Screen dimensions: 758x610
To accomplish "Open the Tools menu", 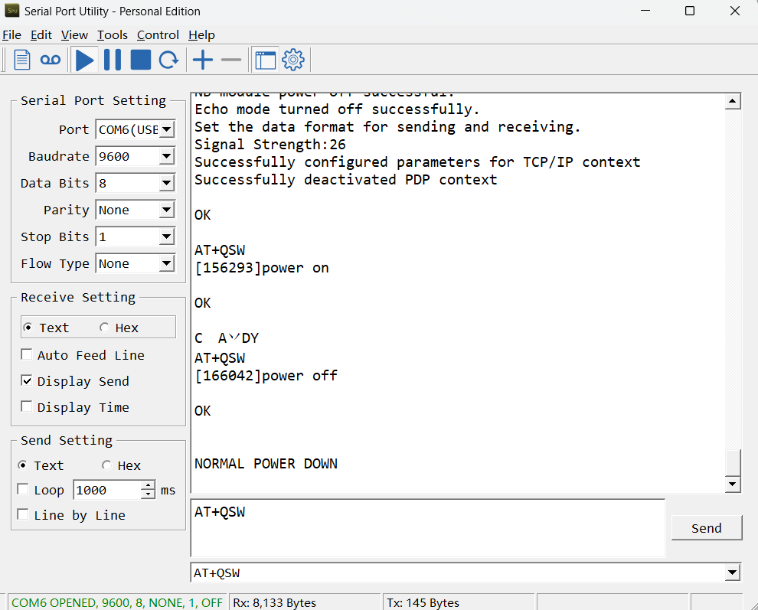I will coord(112,35).
